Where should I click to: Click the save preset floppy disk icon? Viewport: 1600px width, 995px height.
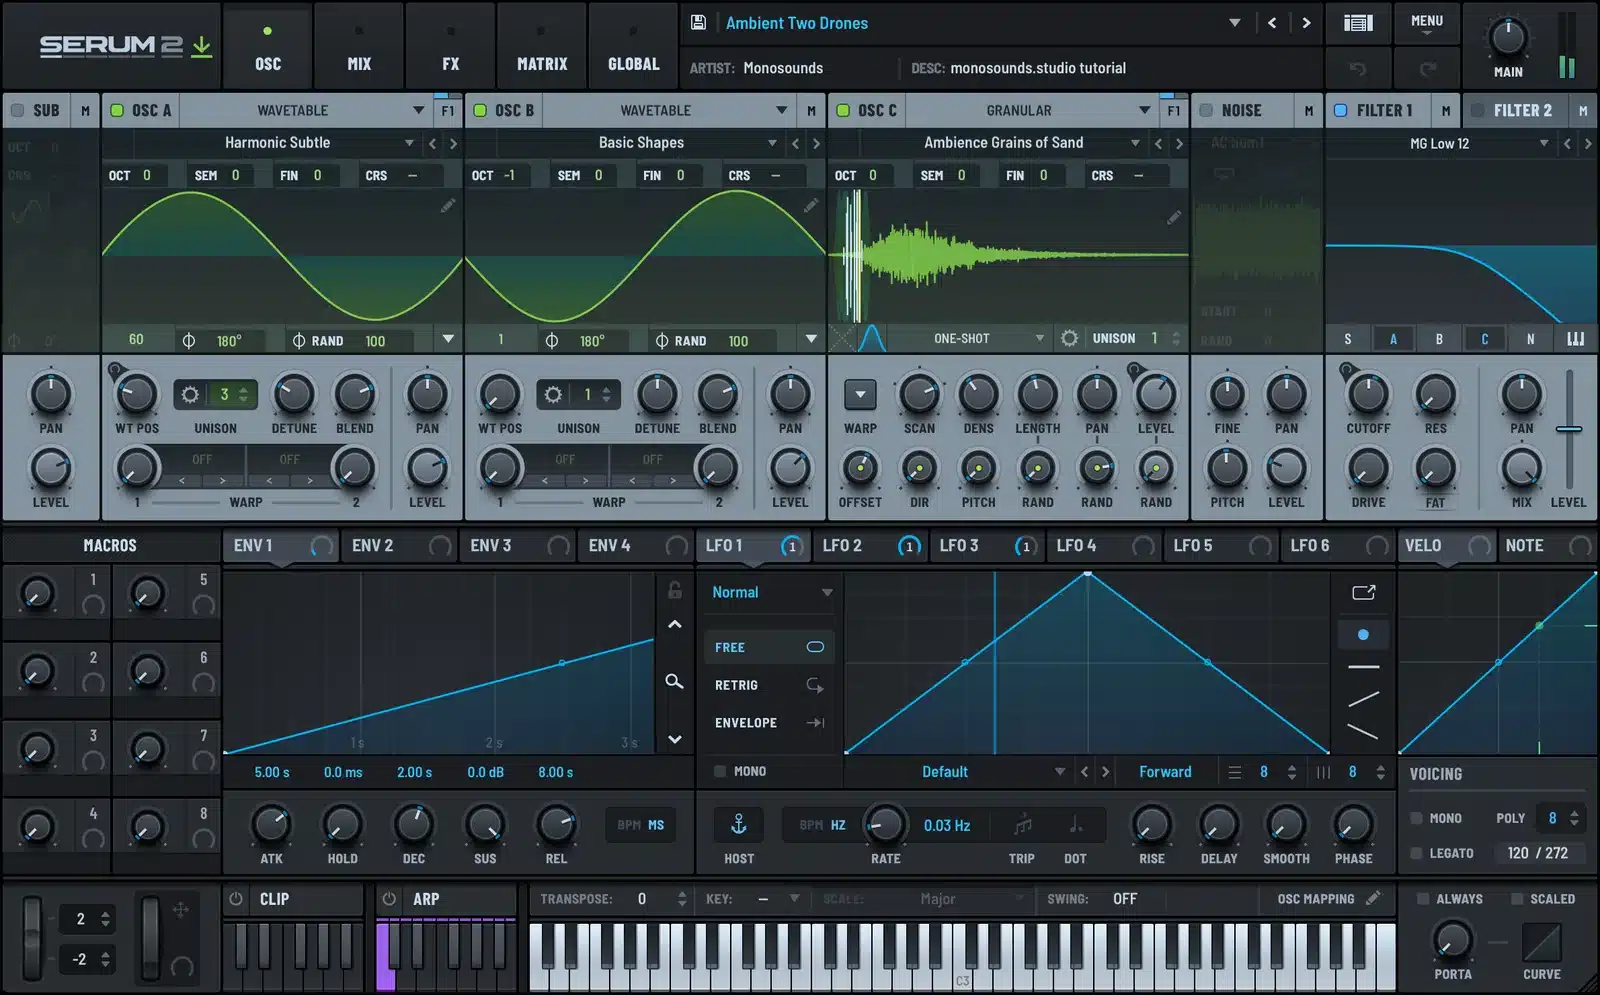tap(699, 22)
